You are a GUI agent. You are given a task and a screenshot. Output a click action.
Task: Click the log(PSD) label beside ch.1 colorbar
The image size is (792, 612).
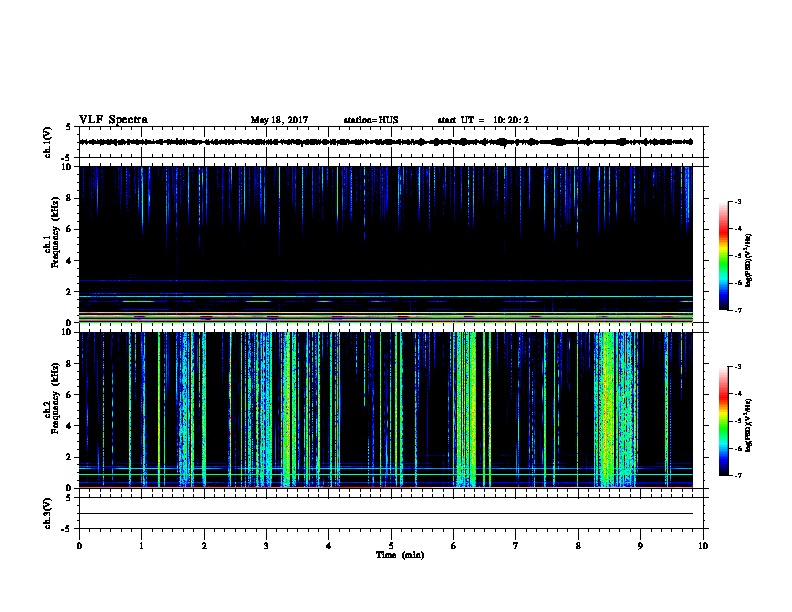tap(748, 260)
